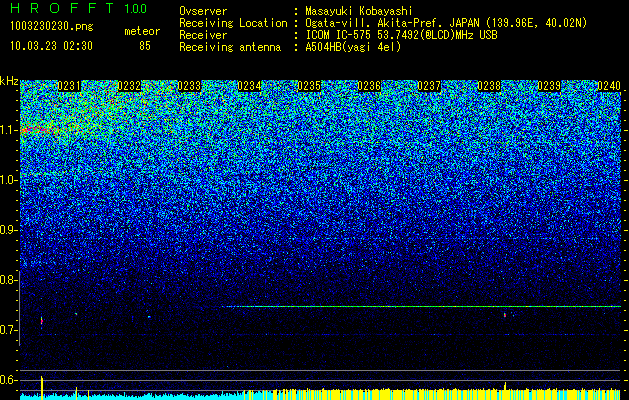The image size is (629, 400).
Task: Click the Receiving antenna field label
Action: (230, 47)
